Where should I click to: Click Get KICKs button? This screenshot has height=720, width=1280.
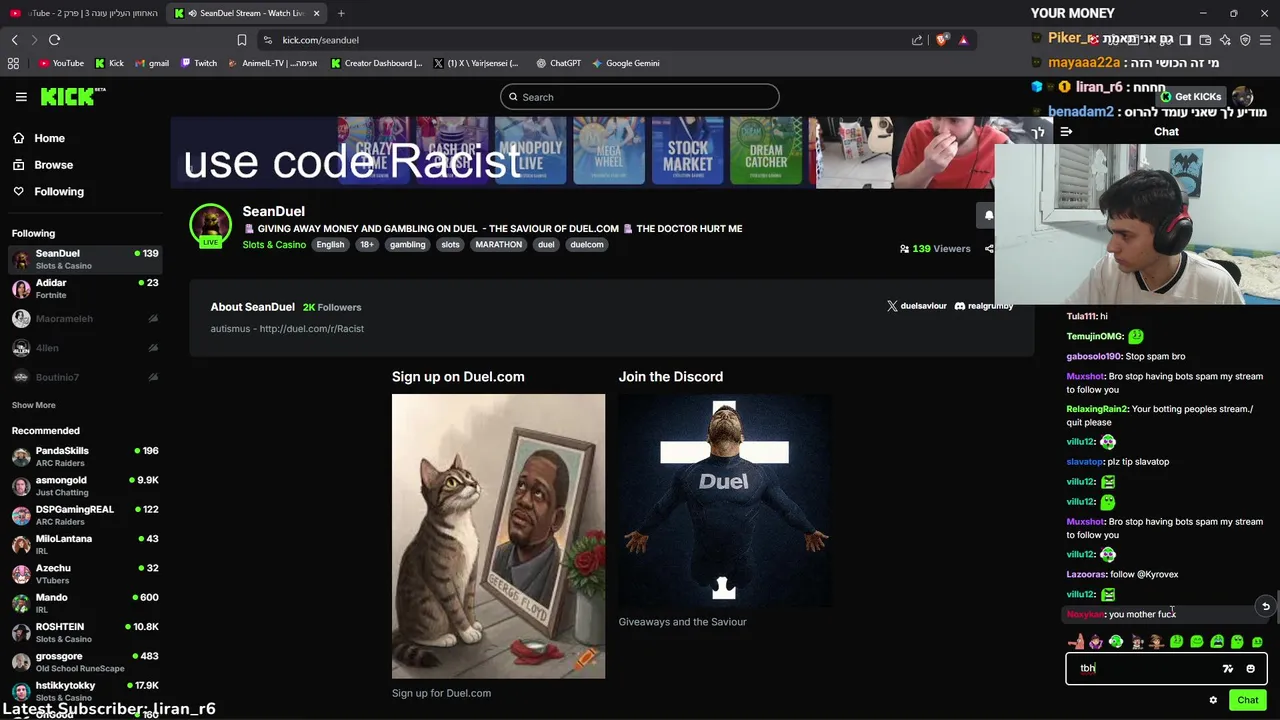point(1192,97)
